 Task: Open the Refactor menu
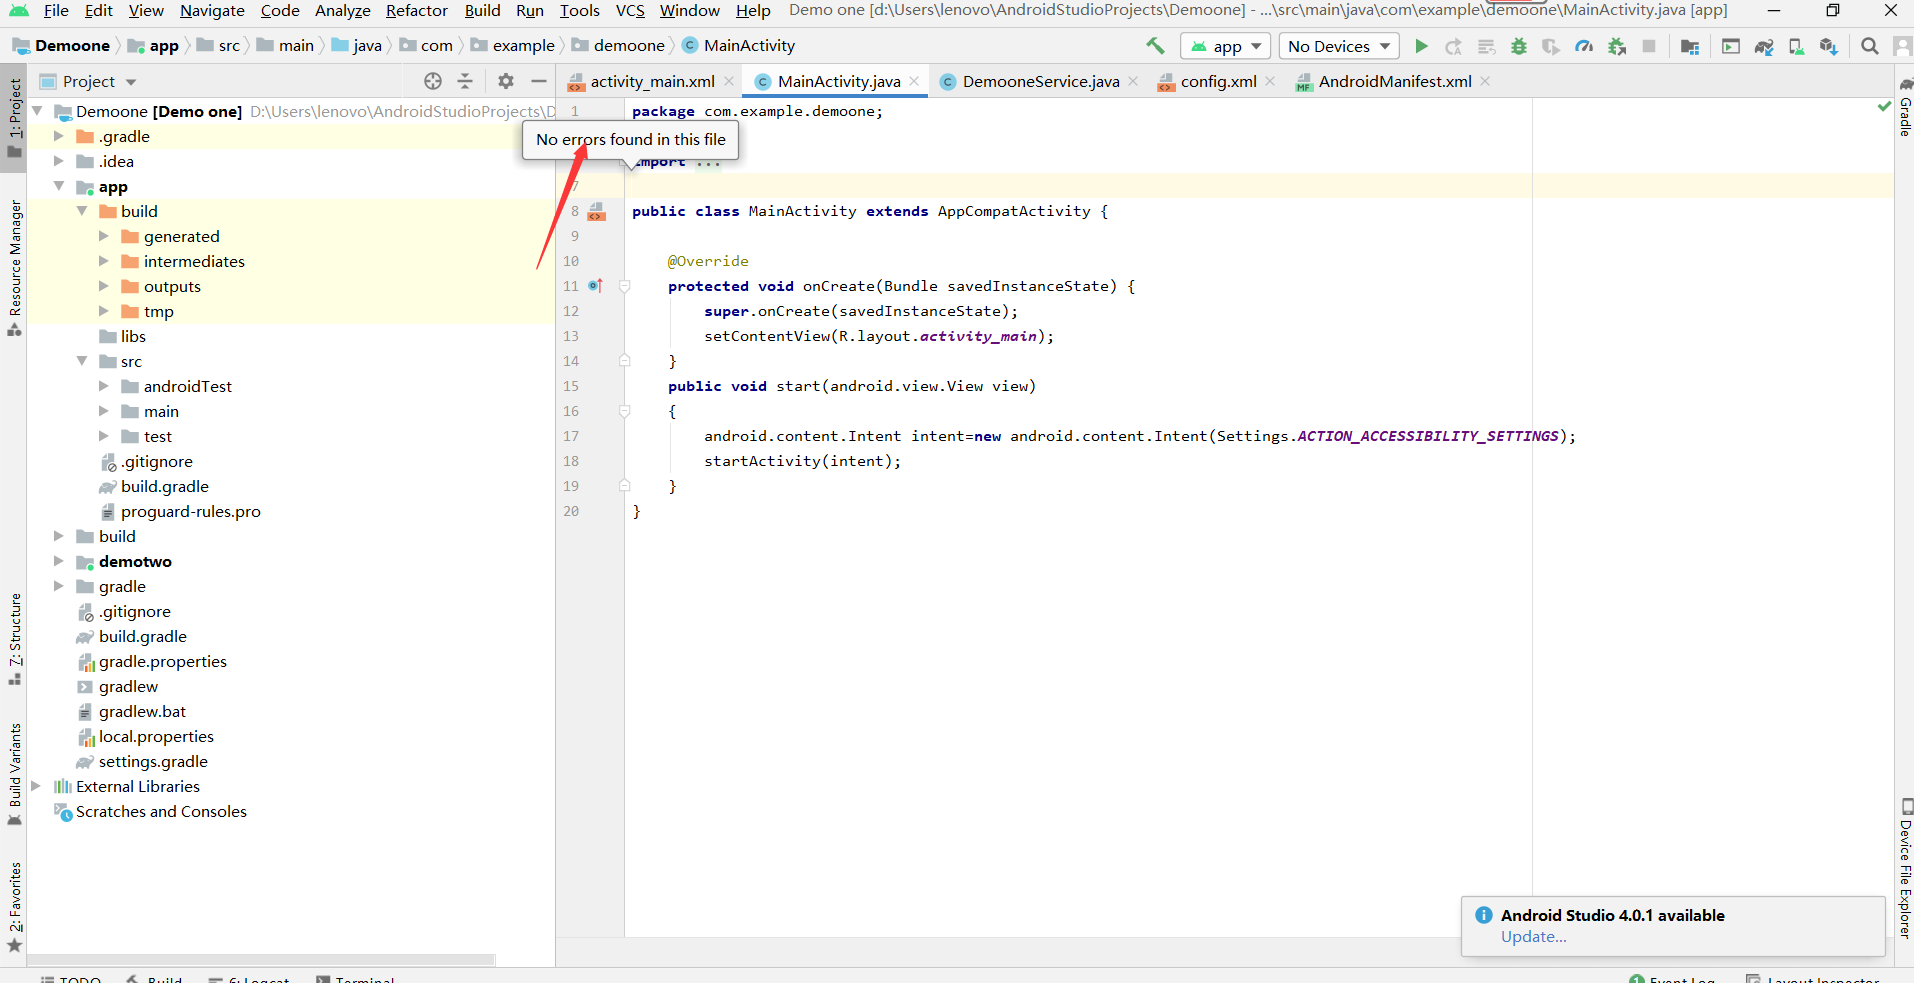point(416,11)
